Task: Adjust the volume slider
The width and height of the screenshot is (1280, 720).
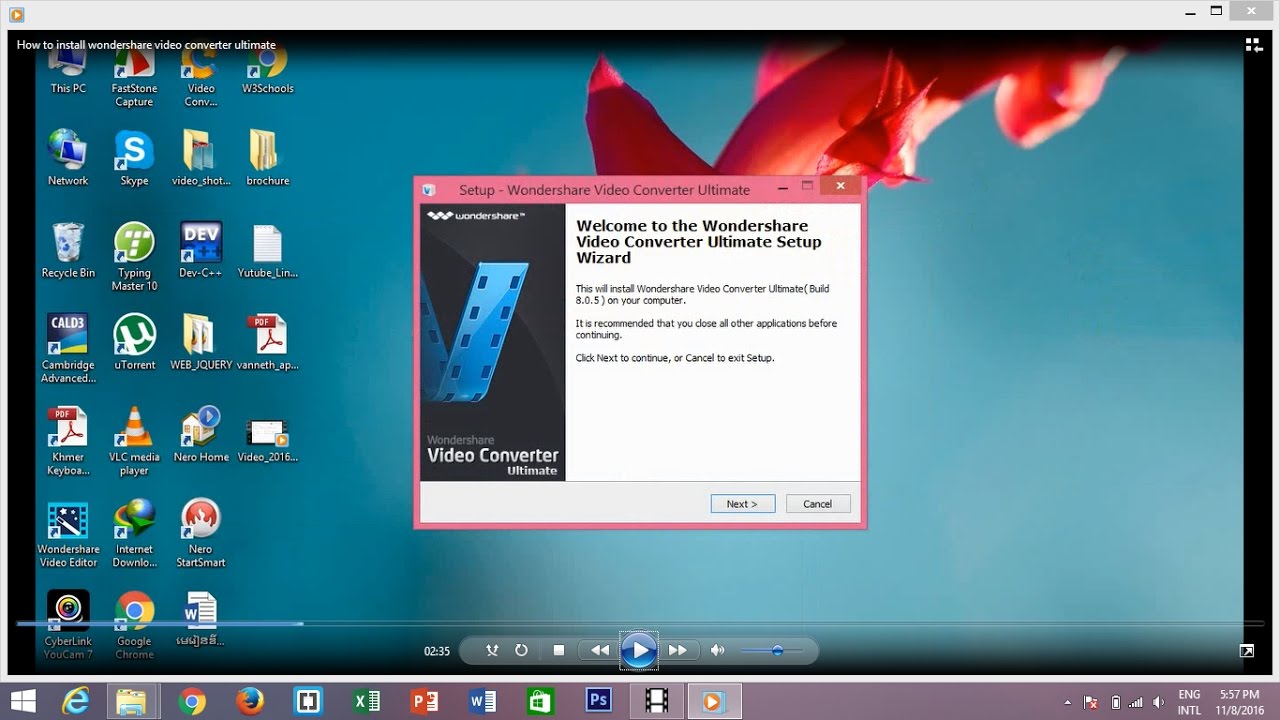Action: [771, 651]
